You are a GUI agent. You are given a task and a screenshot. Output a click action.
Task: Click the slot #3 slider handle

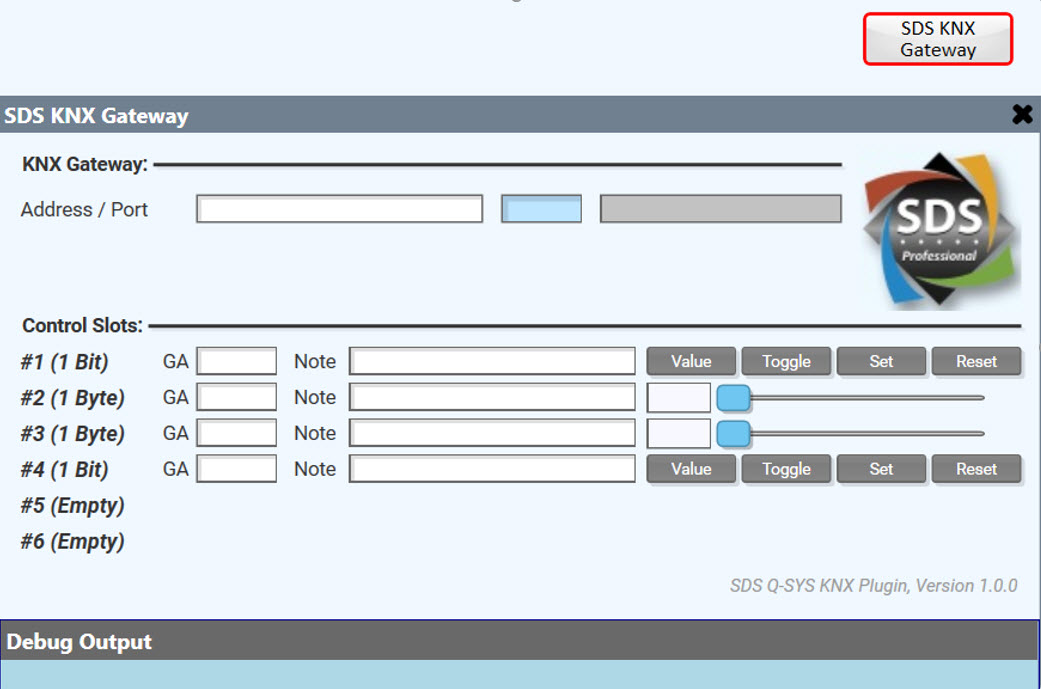point(734,433)
